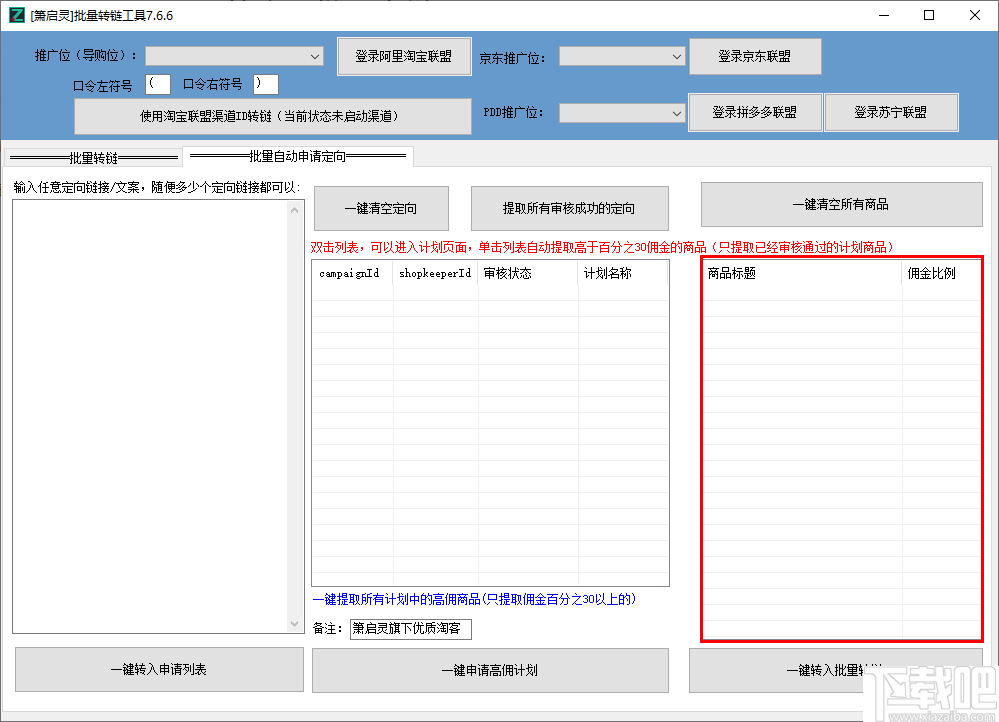999x722 pixels.
Task: Select the 批量自动申请定向 tab
Action: [299, 156]
